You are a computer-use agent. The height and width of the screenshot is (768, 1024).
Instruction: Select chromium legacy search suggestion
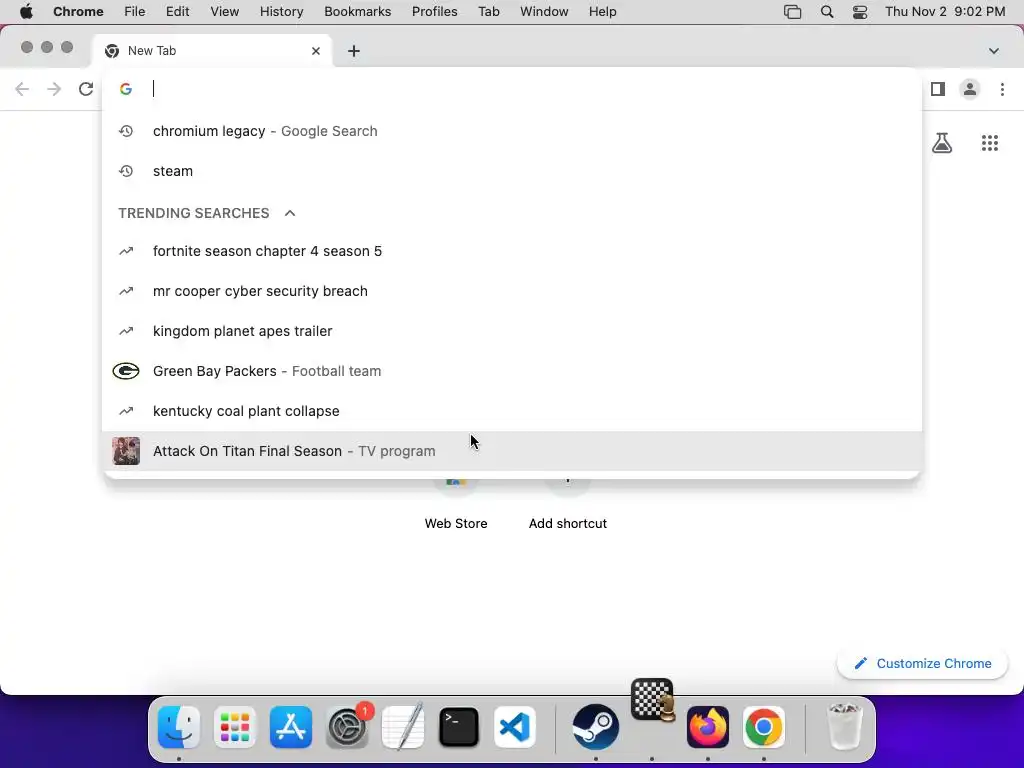pos(512,131)
